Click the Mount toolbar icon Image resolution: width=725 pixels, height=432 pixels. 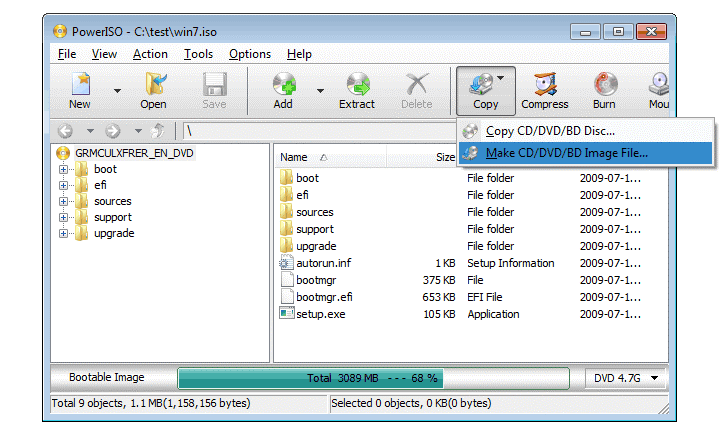(x=658, y=91)
